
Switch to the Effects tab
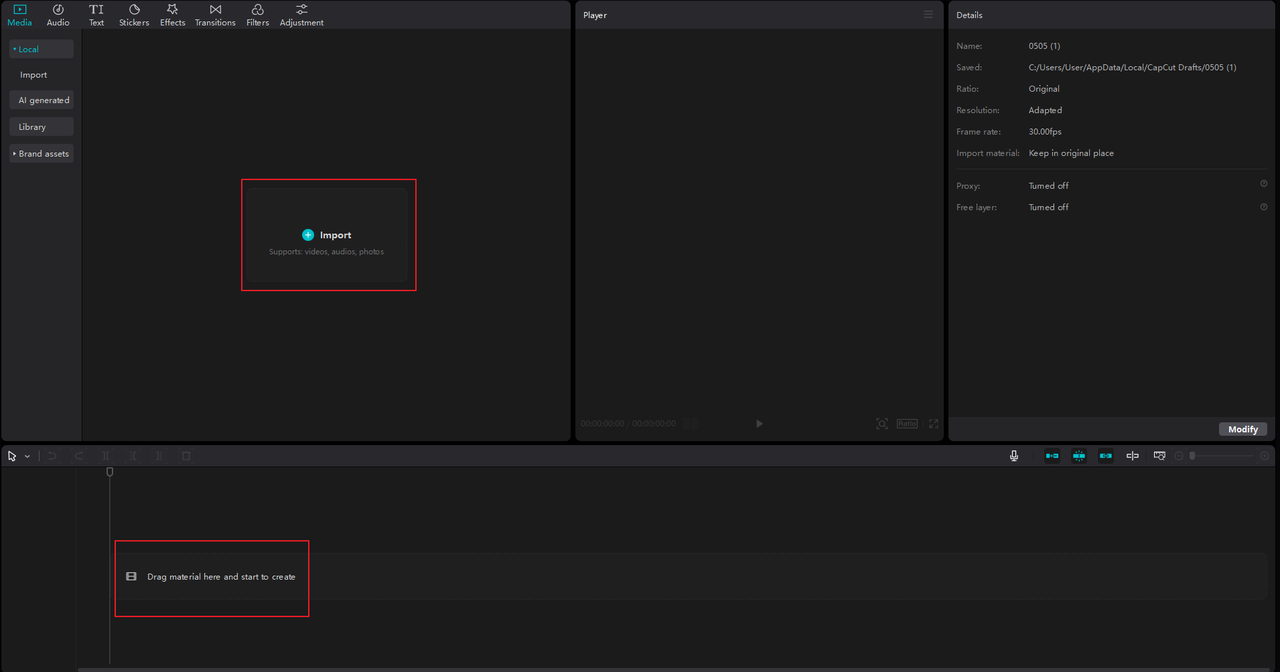(172, 15)
